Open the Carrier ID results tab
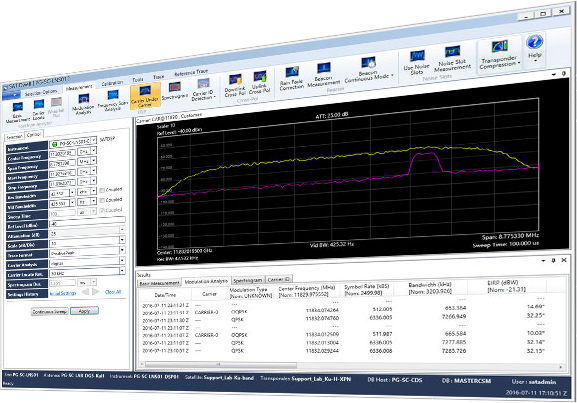The image size is (577, 403). [x=279, y=279]
